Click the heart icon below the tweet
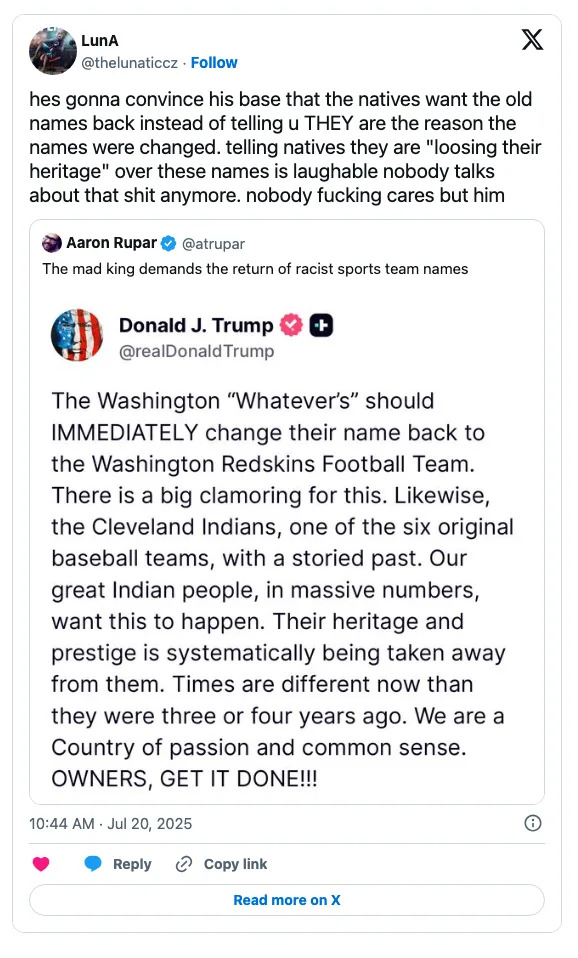The height and width of the screenshot is (958, 578). pos(41,864)
